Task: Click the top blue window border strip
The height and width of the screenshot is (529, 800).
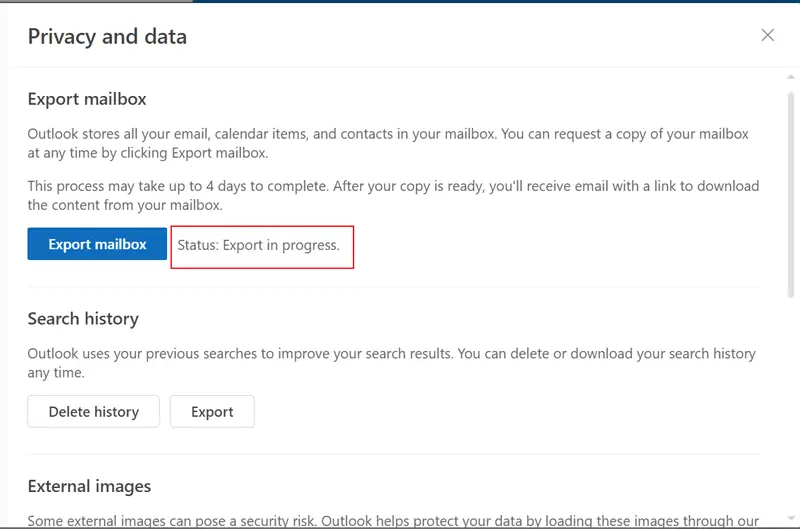Action: point(500,1)
